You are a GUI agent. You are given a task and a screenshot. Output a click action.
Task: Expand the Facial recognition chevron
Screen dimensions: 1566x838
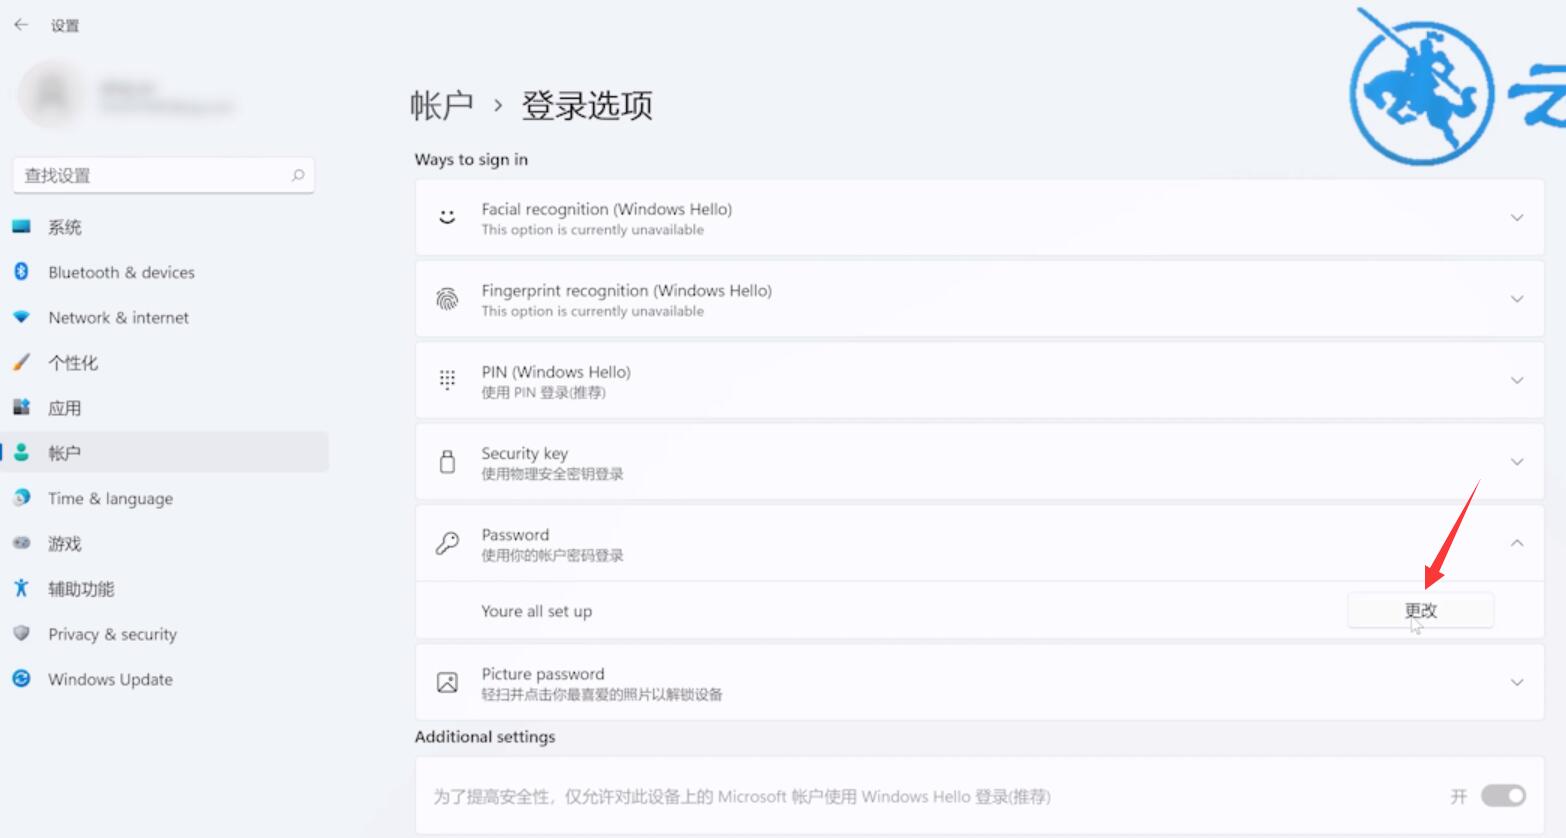coord(1517,217)
